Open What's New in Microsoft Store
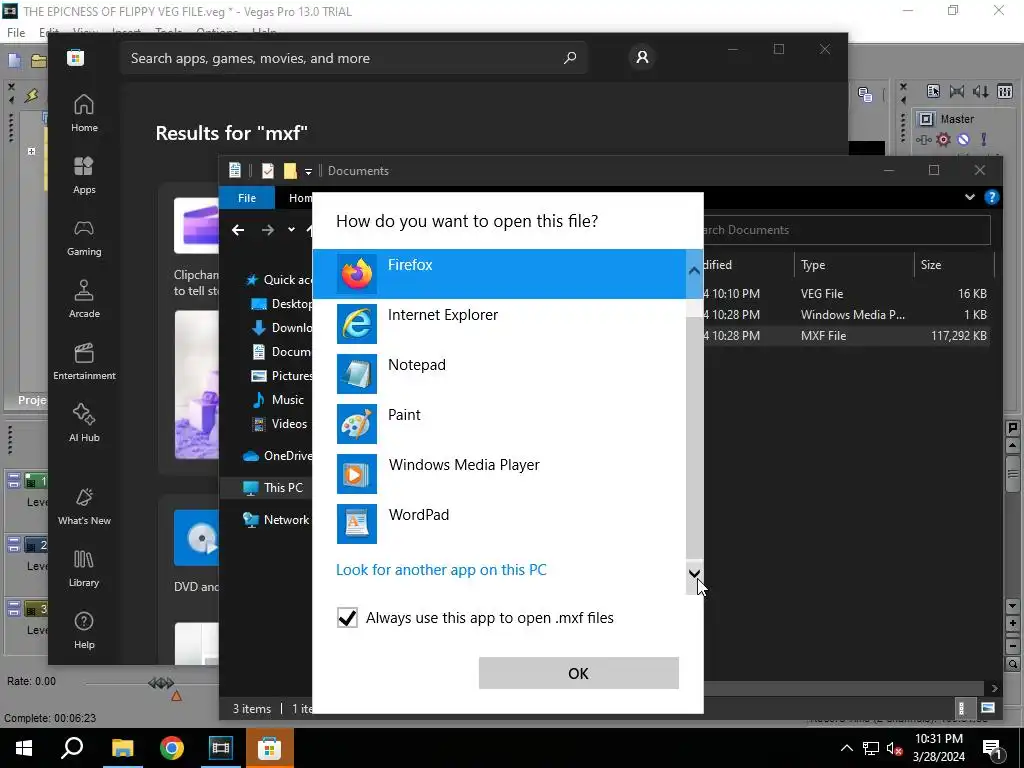Image resolution: width=1024 pixels, height=768 pixels. coord(84,507)
